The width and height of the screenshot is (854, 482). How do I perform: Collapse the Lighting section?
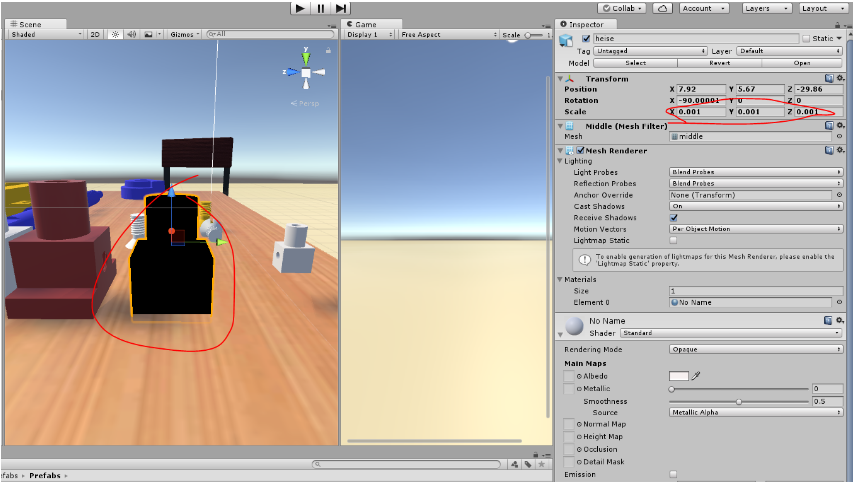point(560,161)
